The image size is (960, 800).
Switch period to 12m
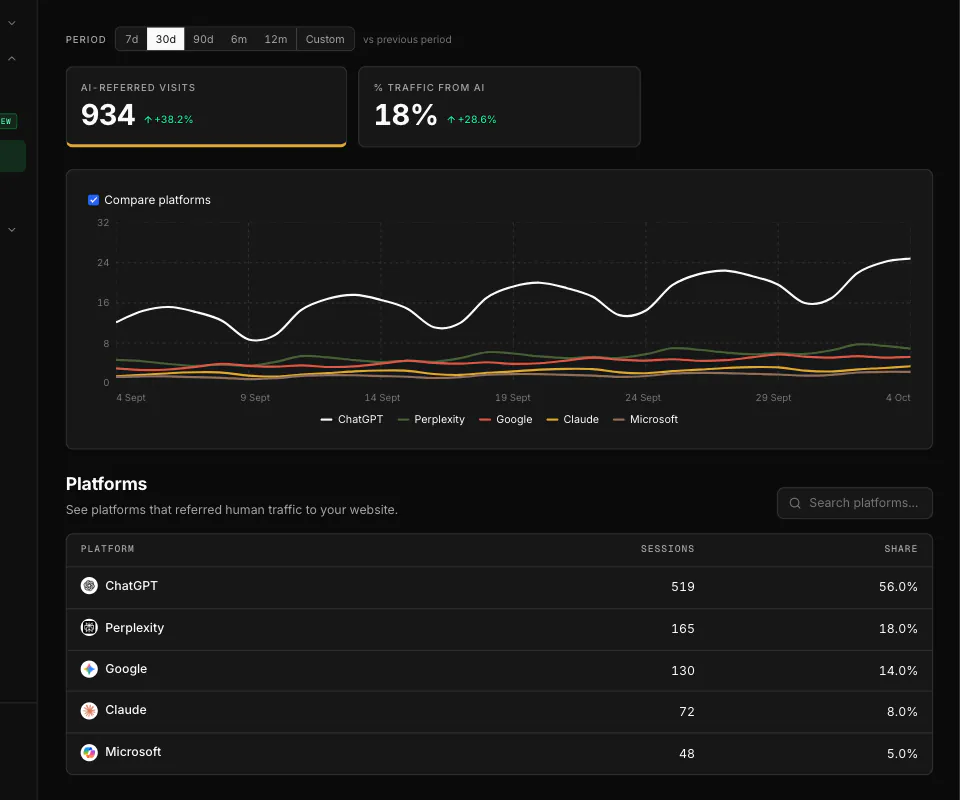click(276, 39)
